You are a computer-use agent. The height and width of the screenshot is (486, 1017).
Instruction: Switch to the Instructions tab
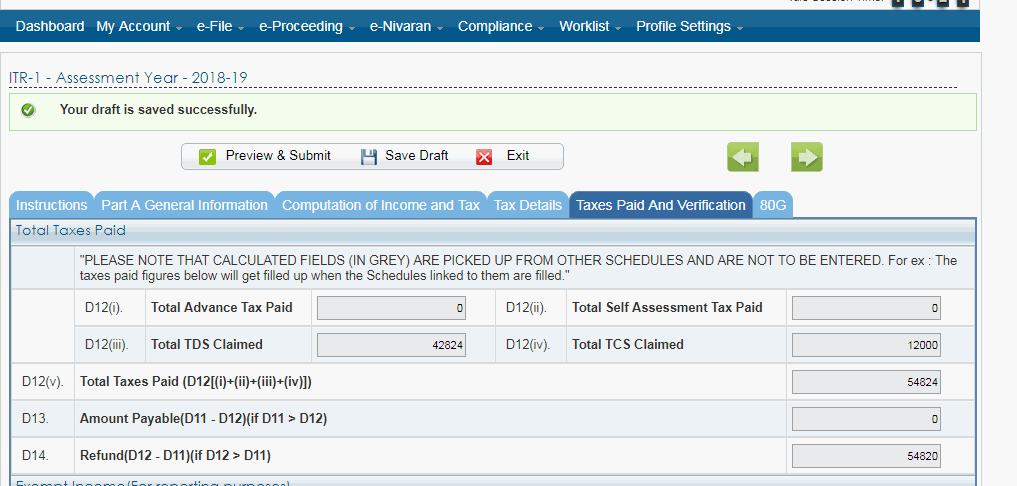pos(52,205)
